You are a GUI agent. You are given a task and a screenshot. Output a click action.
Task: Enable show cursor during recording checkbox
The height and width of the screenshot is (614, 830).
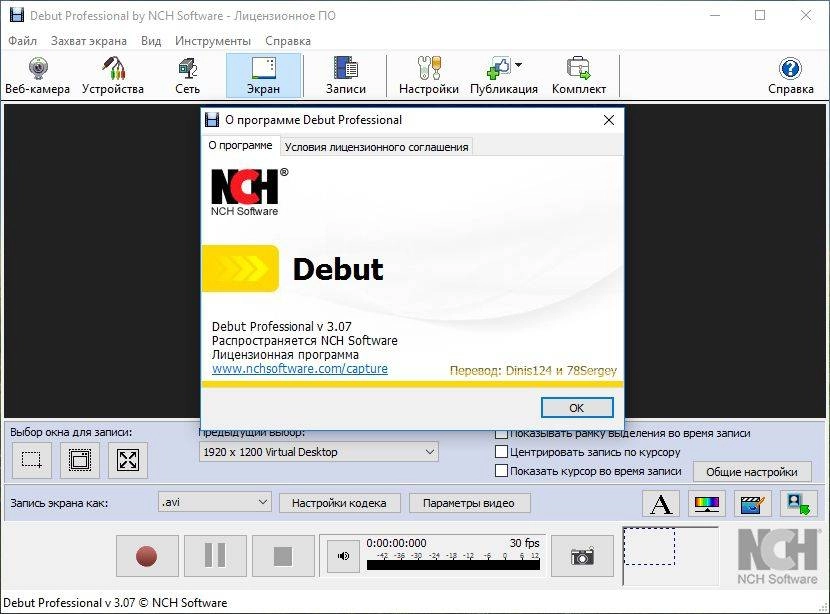(x=501, y=471)
